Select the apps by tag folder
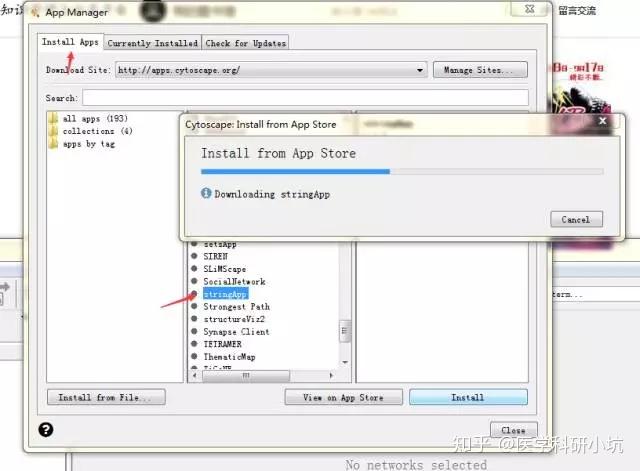The height and width of the screenshot is (471, 640). (89, 144)
